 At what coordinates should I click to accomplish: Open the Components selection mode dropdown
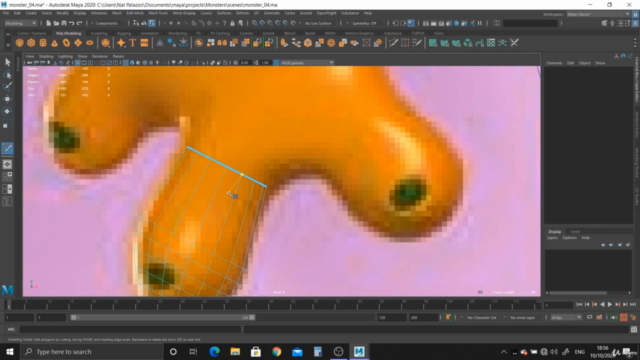click(x=109, y=23)
